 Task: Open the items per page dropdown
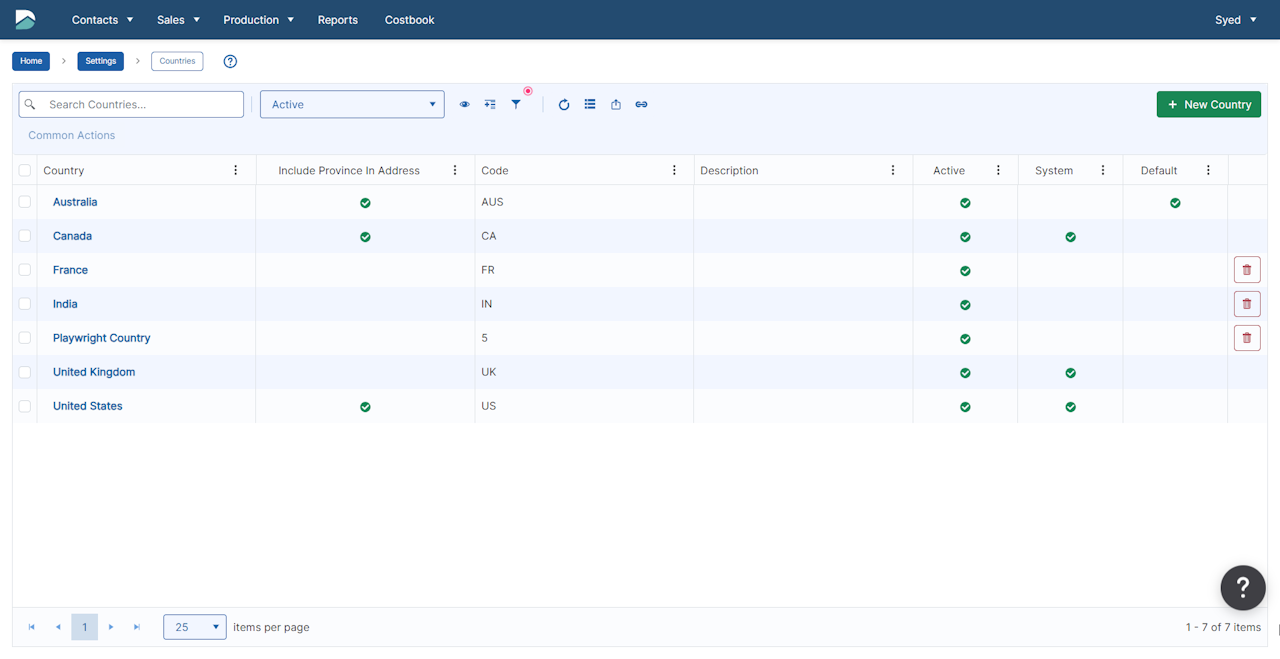tap(195, 627)
